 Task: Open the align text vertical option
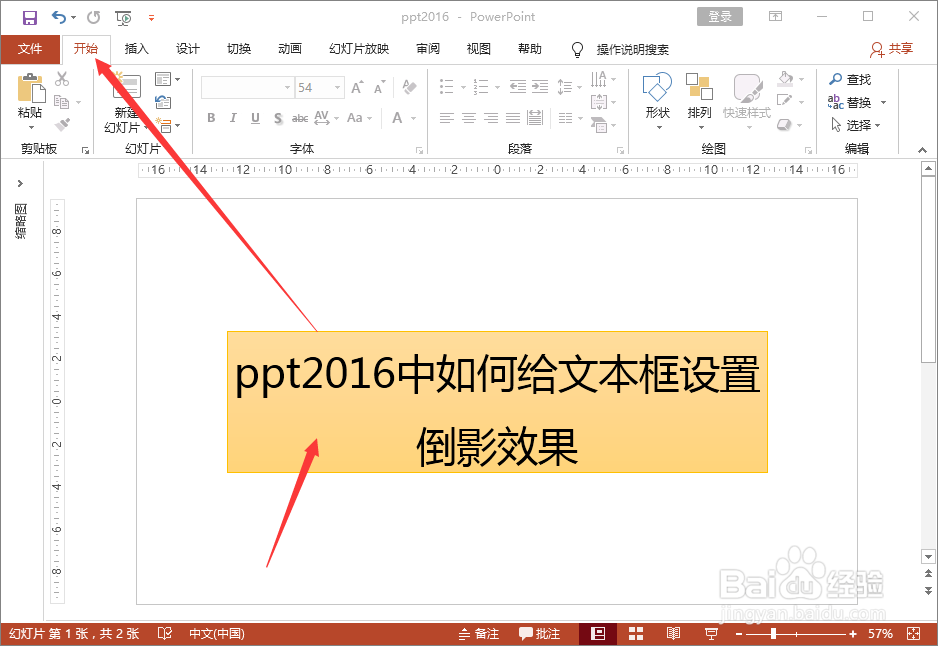point(603,102)
